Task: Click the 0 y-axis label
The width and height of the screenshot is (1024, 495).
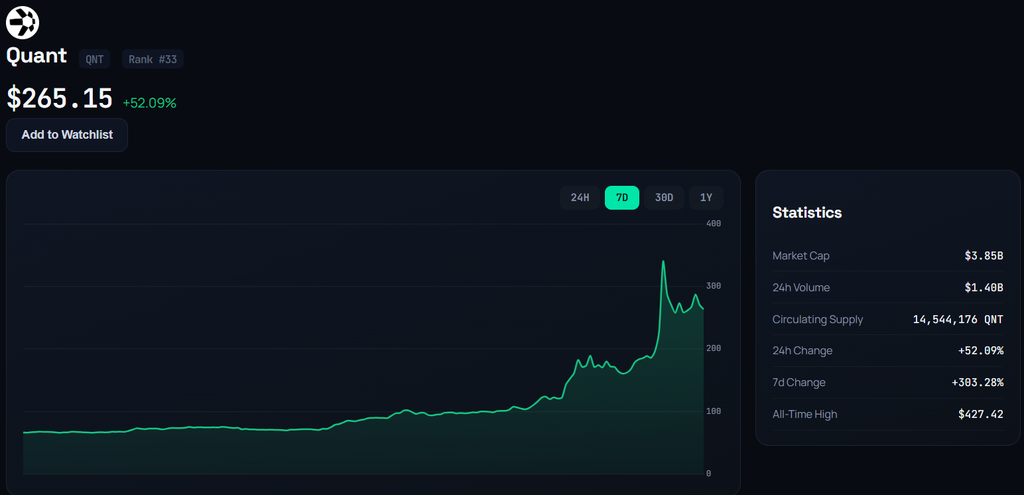Action: click(x=709, y=473)
